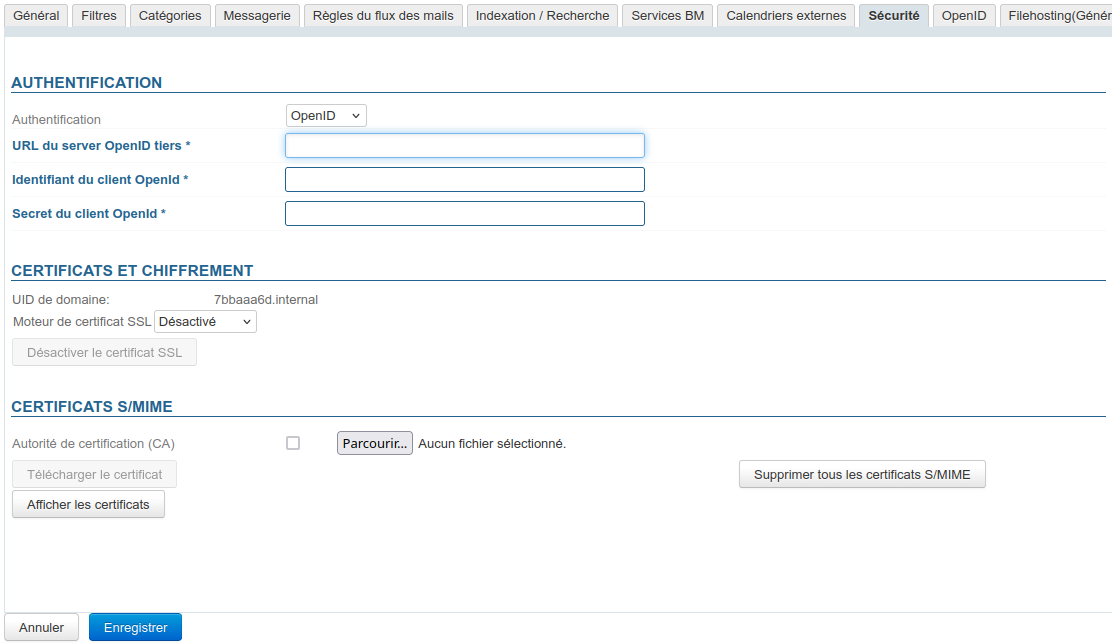This screenshot has height=644, width=1112.
Task: Click the Secret du client OpenId field
Action: coord(464,214)
